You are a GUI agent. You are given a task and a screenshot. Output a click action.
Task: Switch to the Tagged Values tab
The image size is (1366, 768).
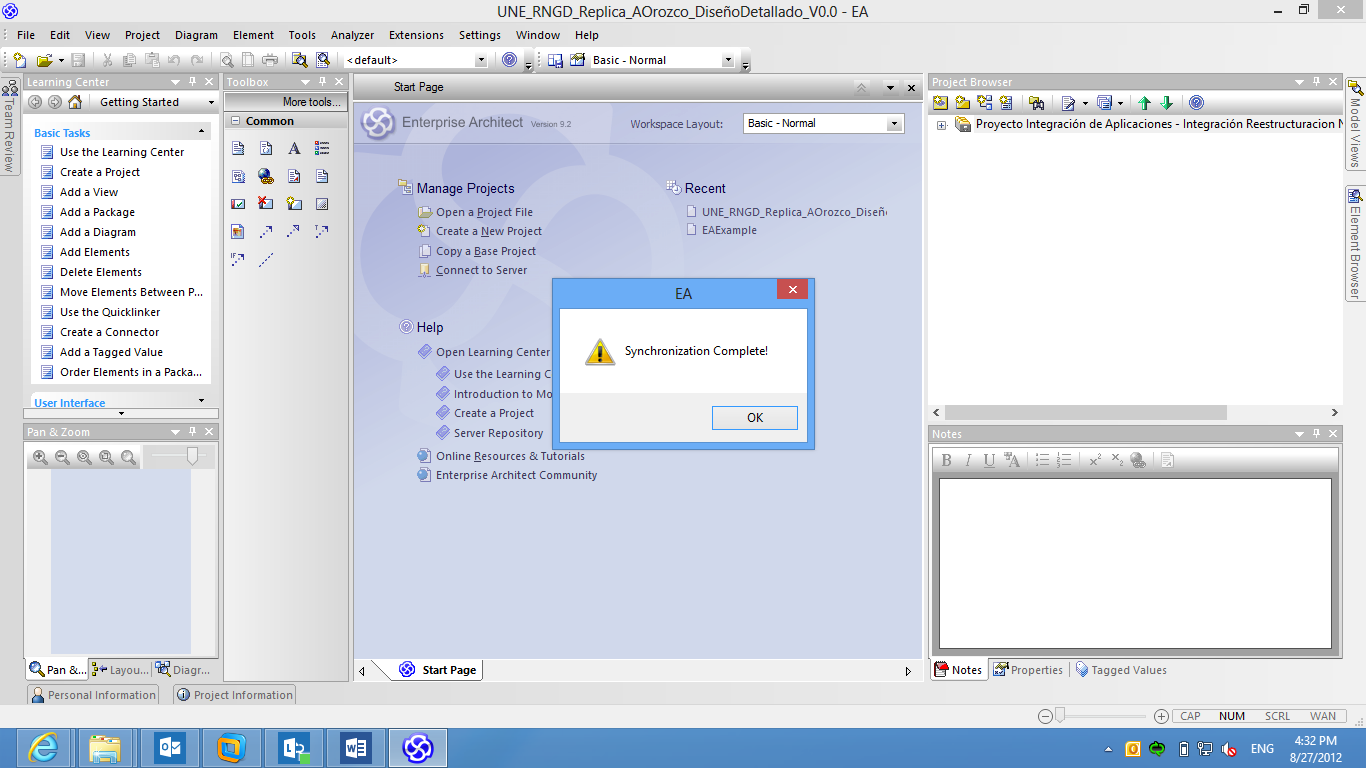click(x=1121, y=670)
